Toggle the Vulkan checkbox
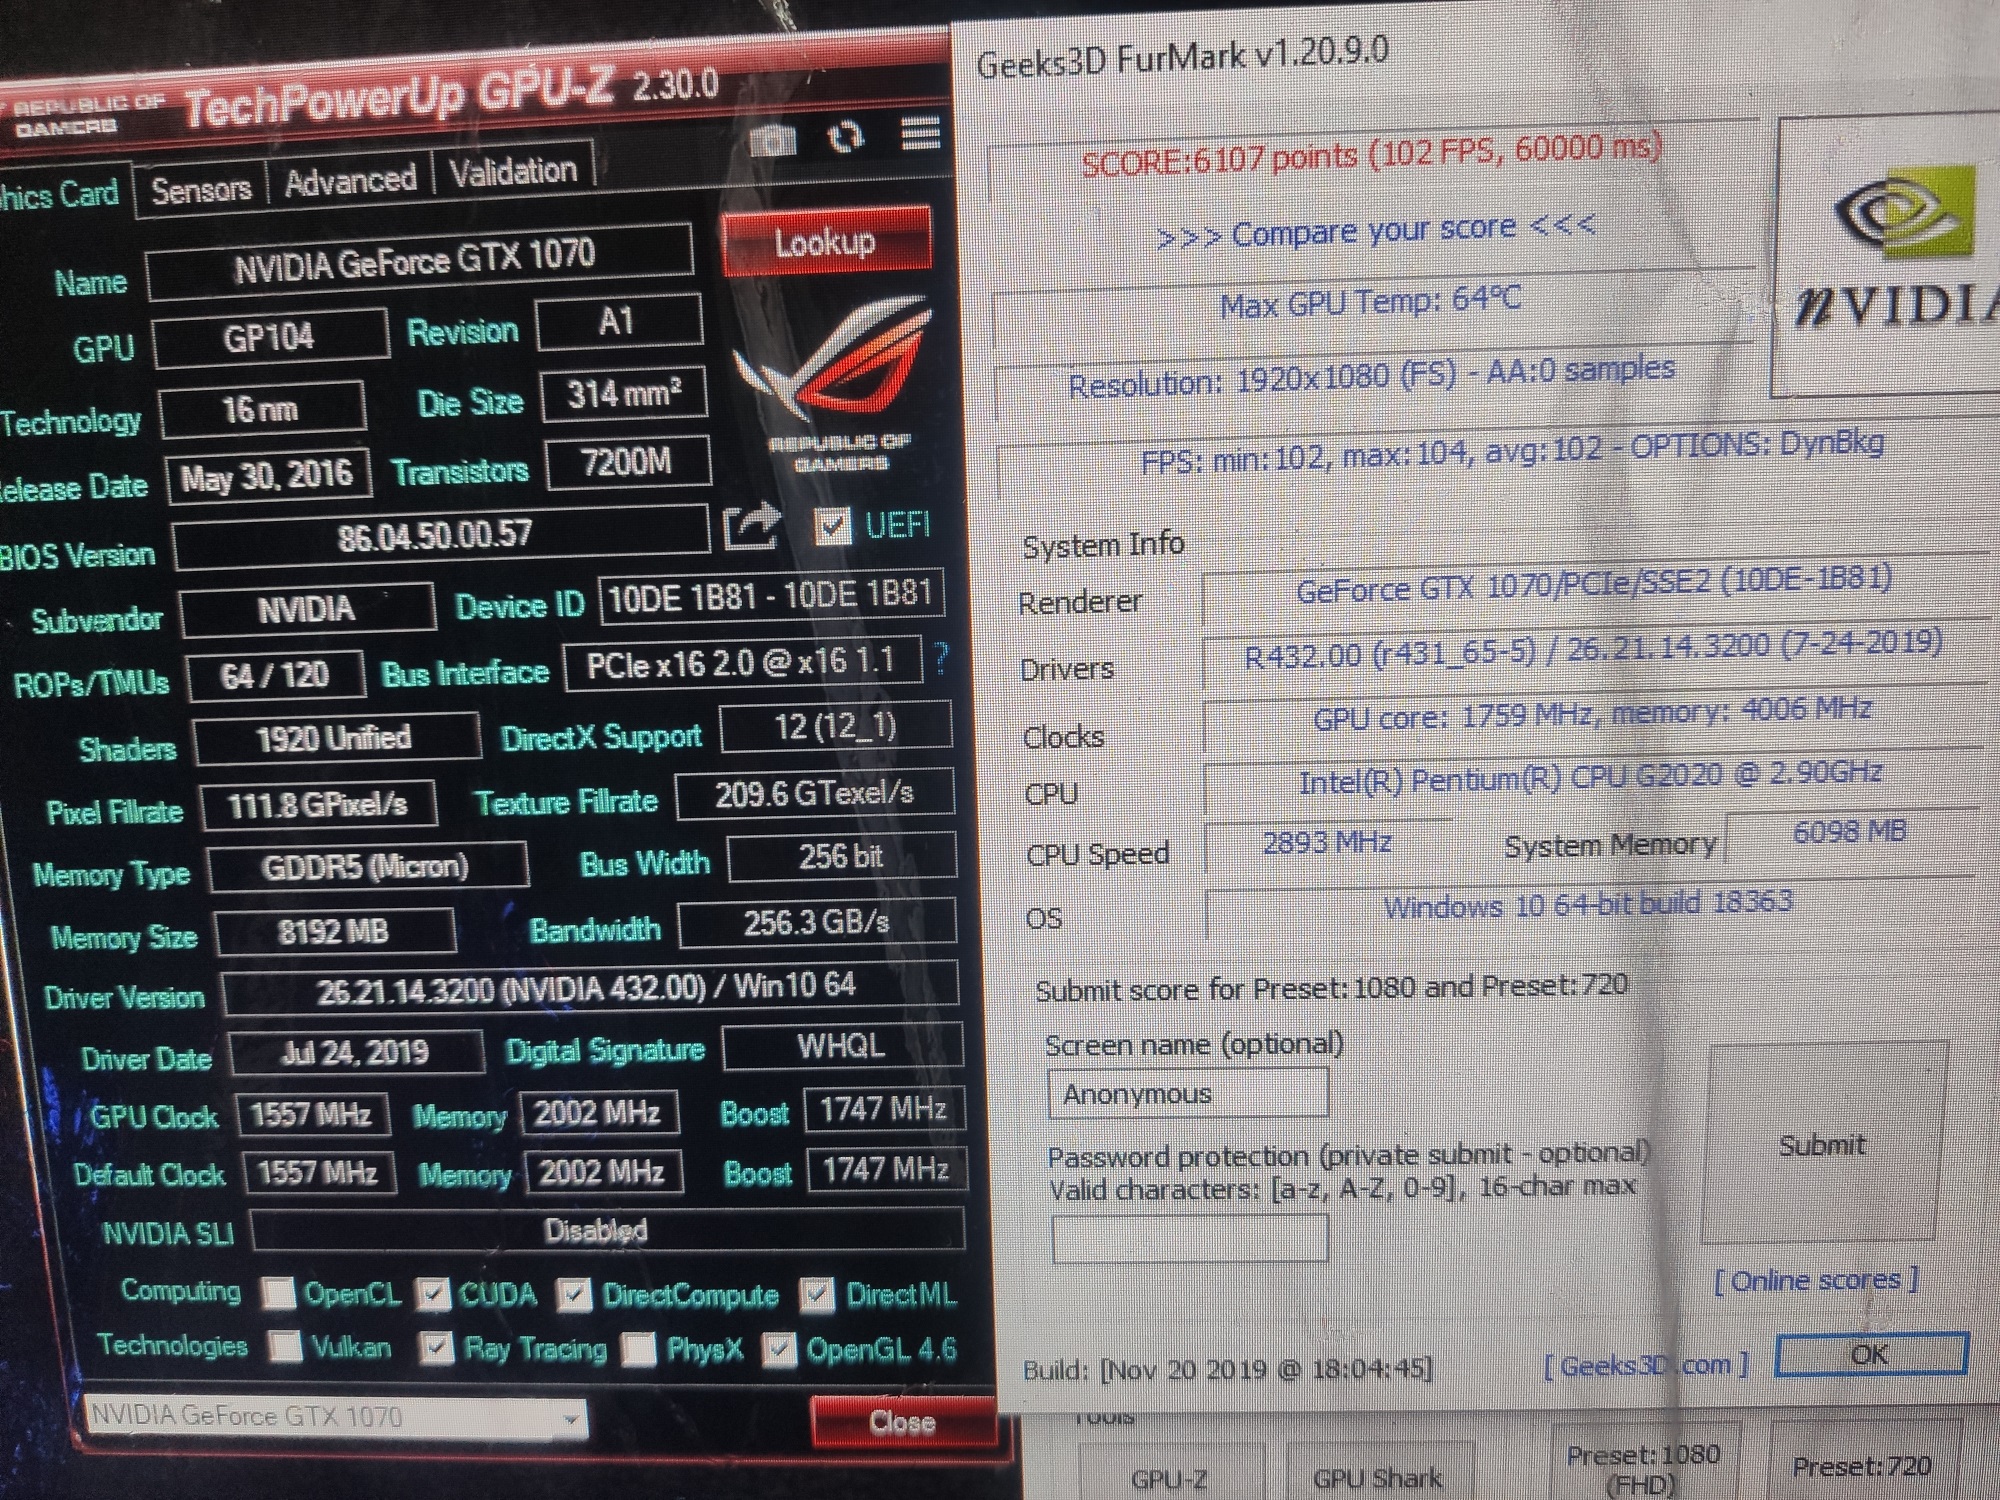Image resolution: width=2000 pixels, height=1500 pixels. coord(286,1346)
